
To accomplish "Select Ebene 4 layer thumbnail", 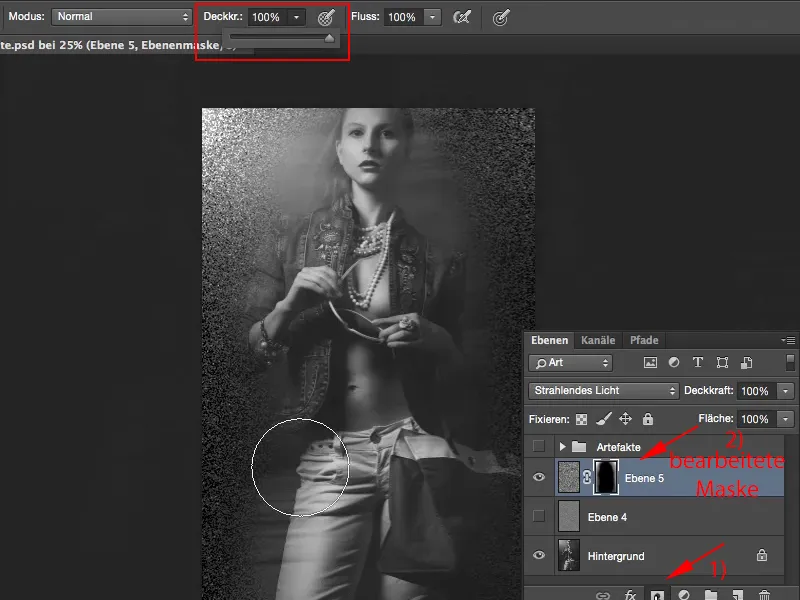I will [569, 516].
